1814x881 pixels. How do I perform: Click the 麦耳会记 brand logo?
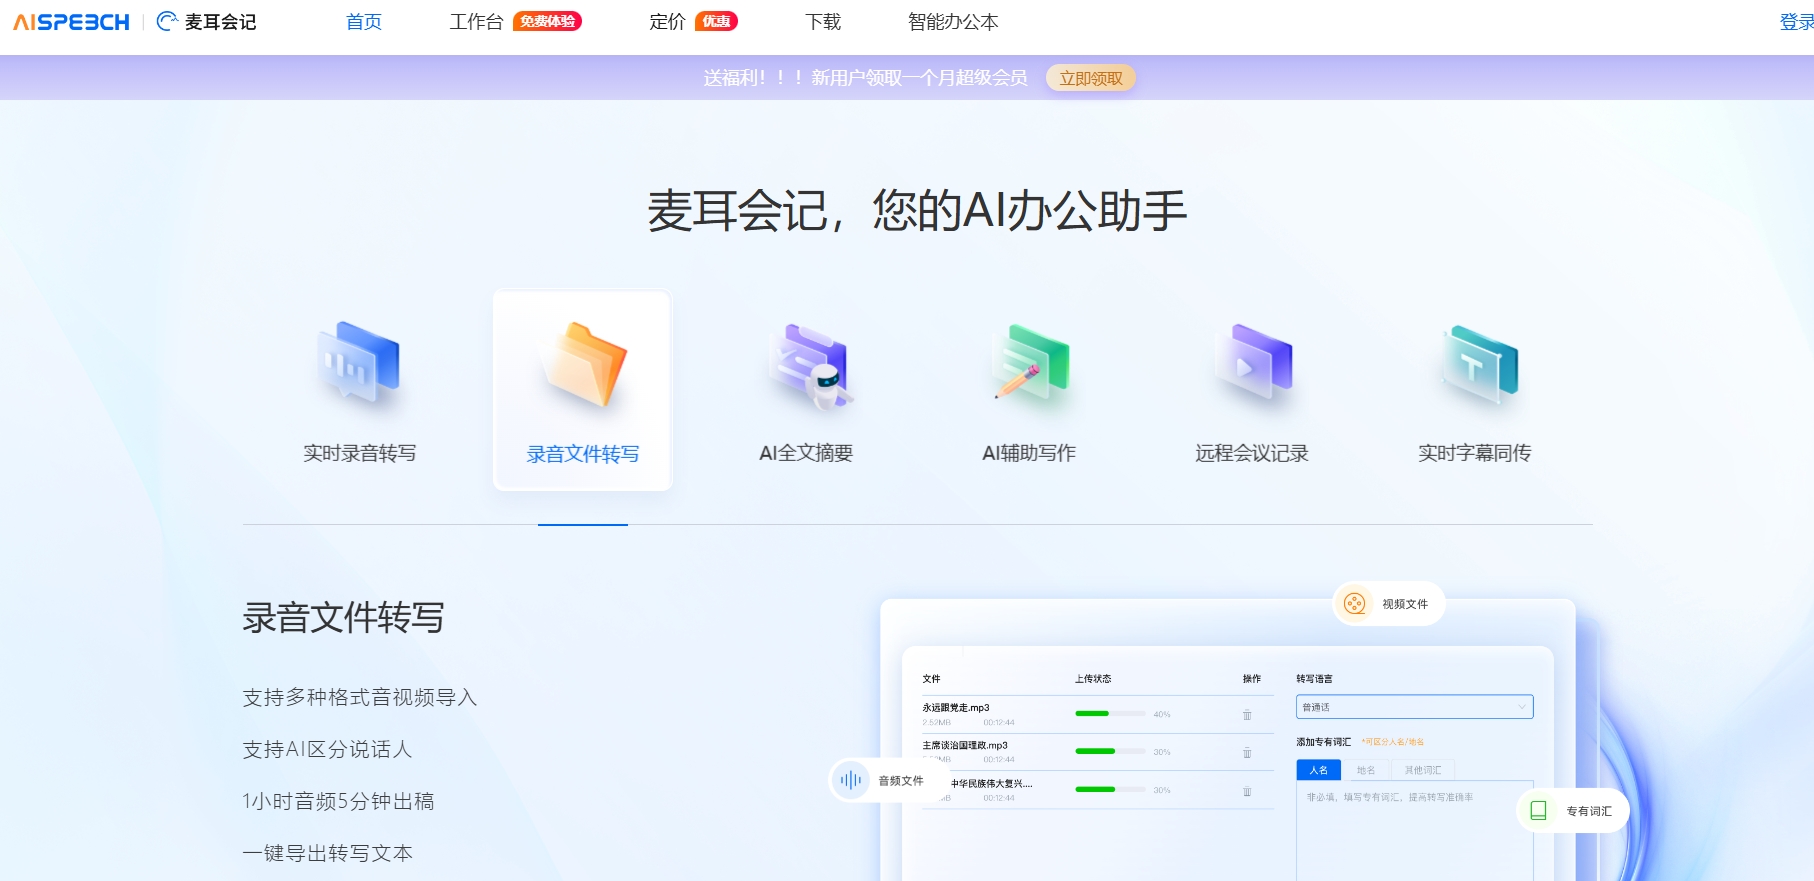click(207, 22)
